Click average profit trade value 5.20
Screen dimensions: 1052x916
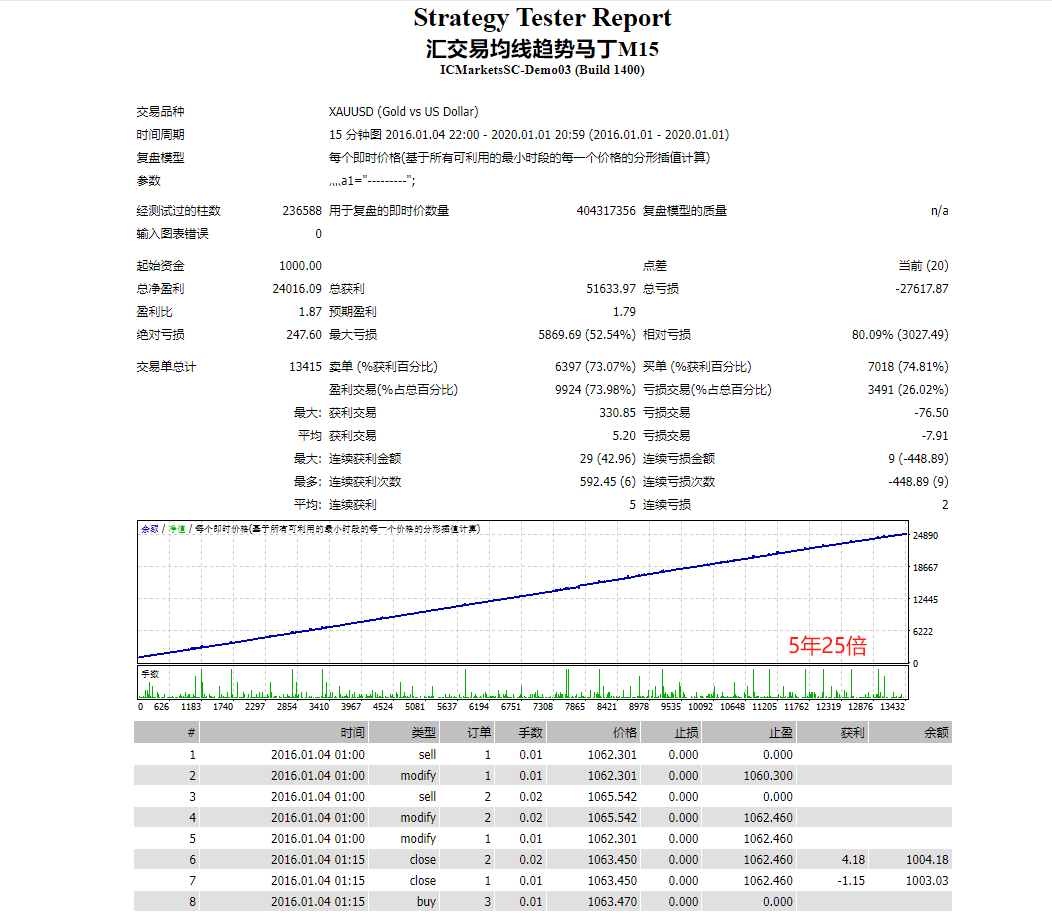coord(624,436)
